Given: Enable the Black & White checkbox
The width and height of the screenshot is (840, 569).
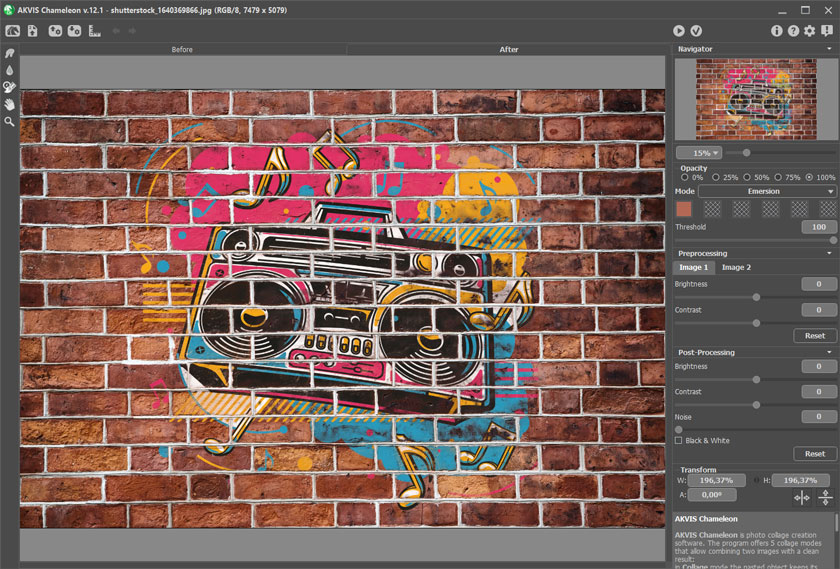Looking at the screenshot, I should 679,440.
